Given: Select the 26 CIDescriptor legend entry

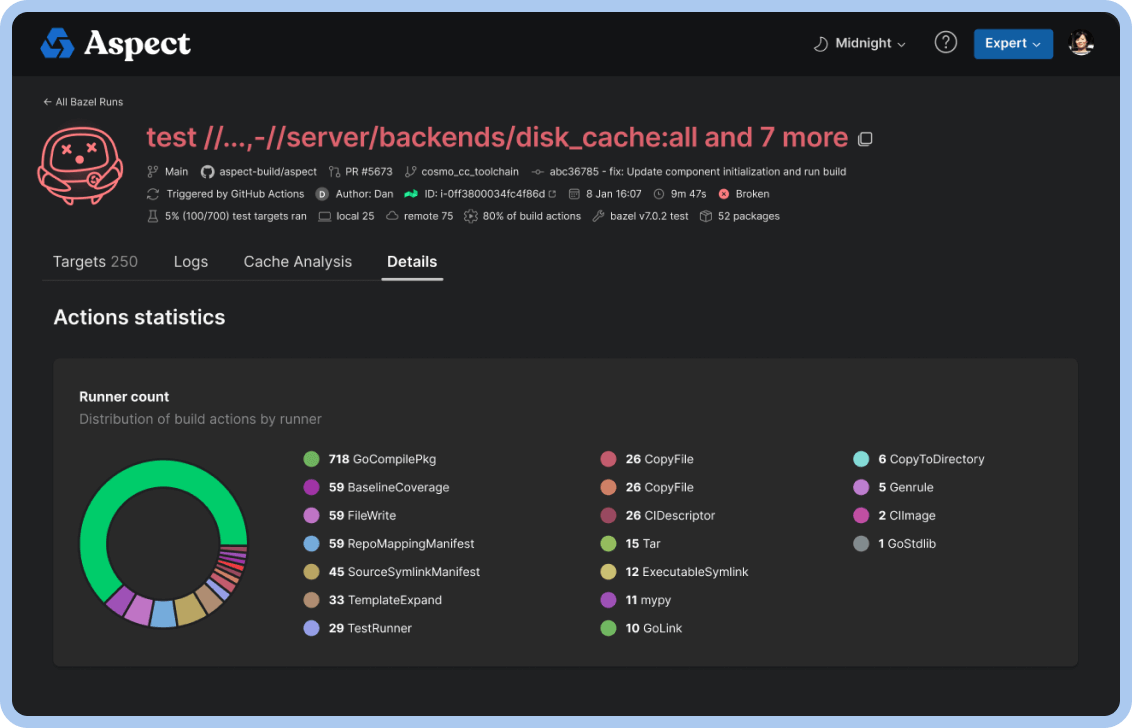Looking at the screenshot, I should [x=658, y=516].
